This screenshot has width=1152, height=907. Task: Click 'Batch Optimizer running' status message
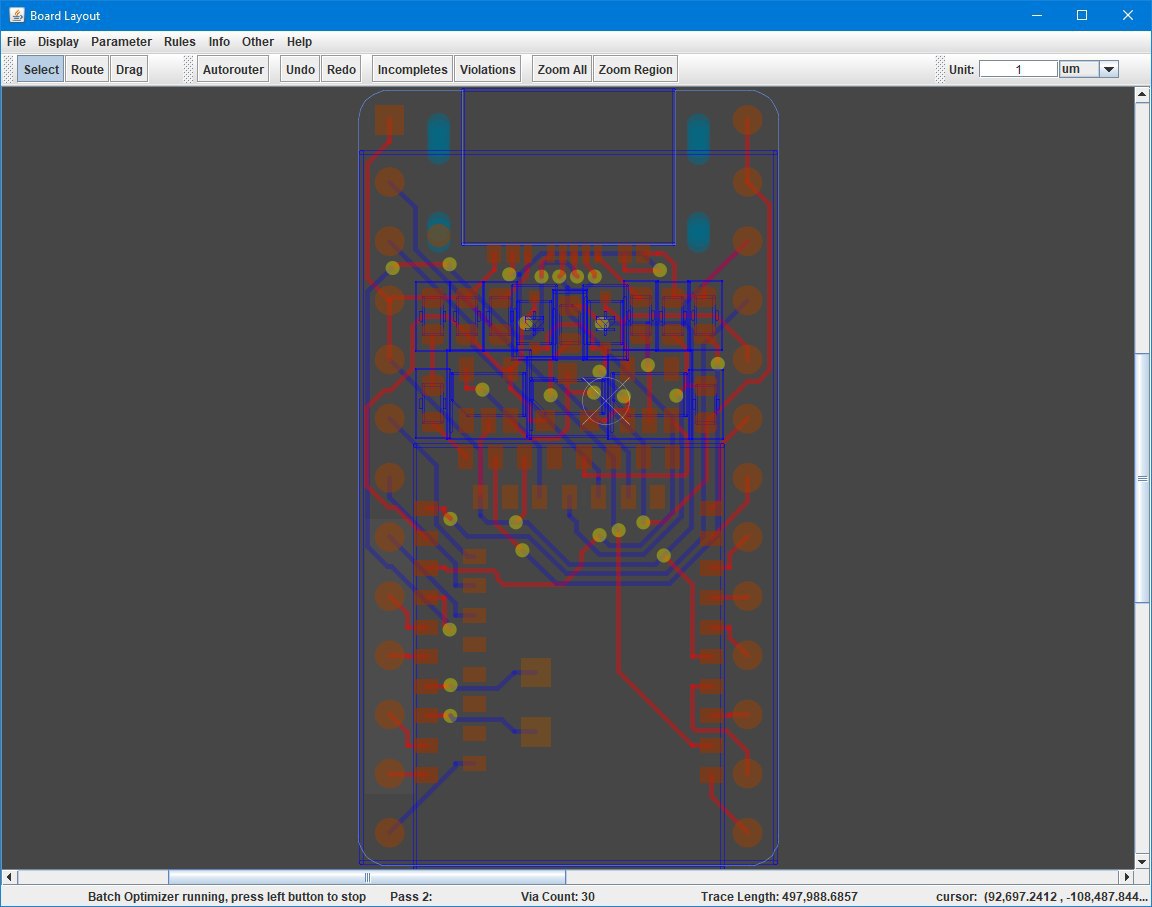(x=227, y=897)
